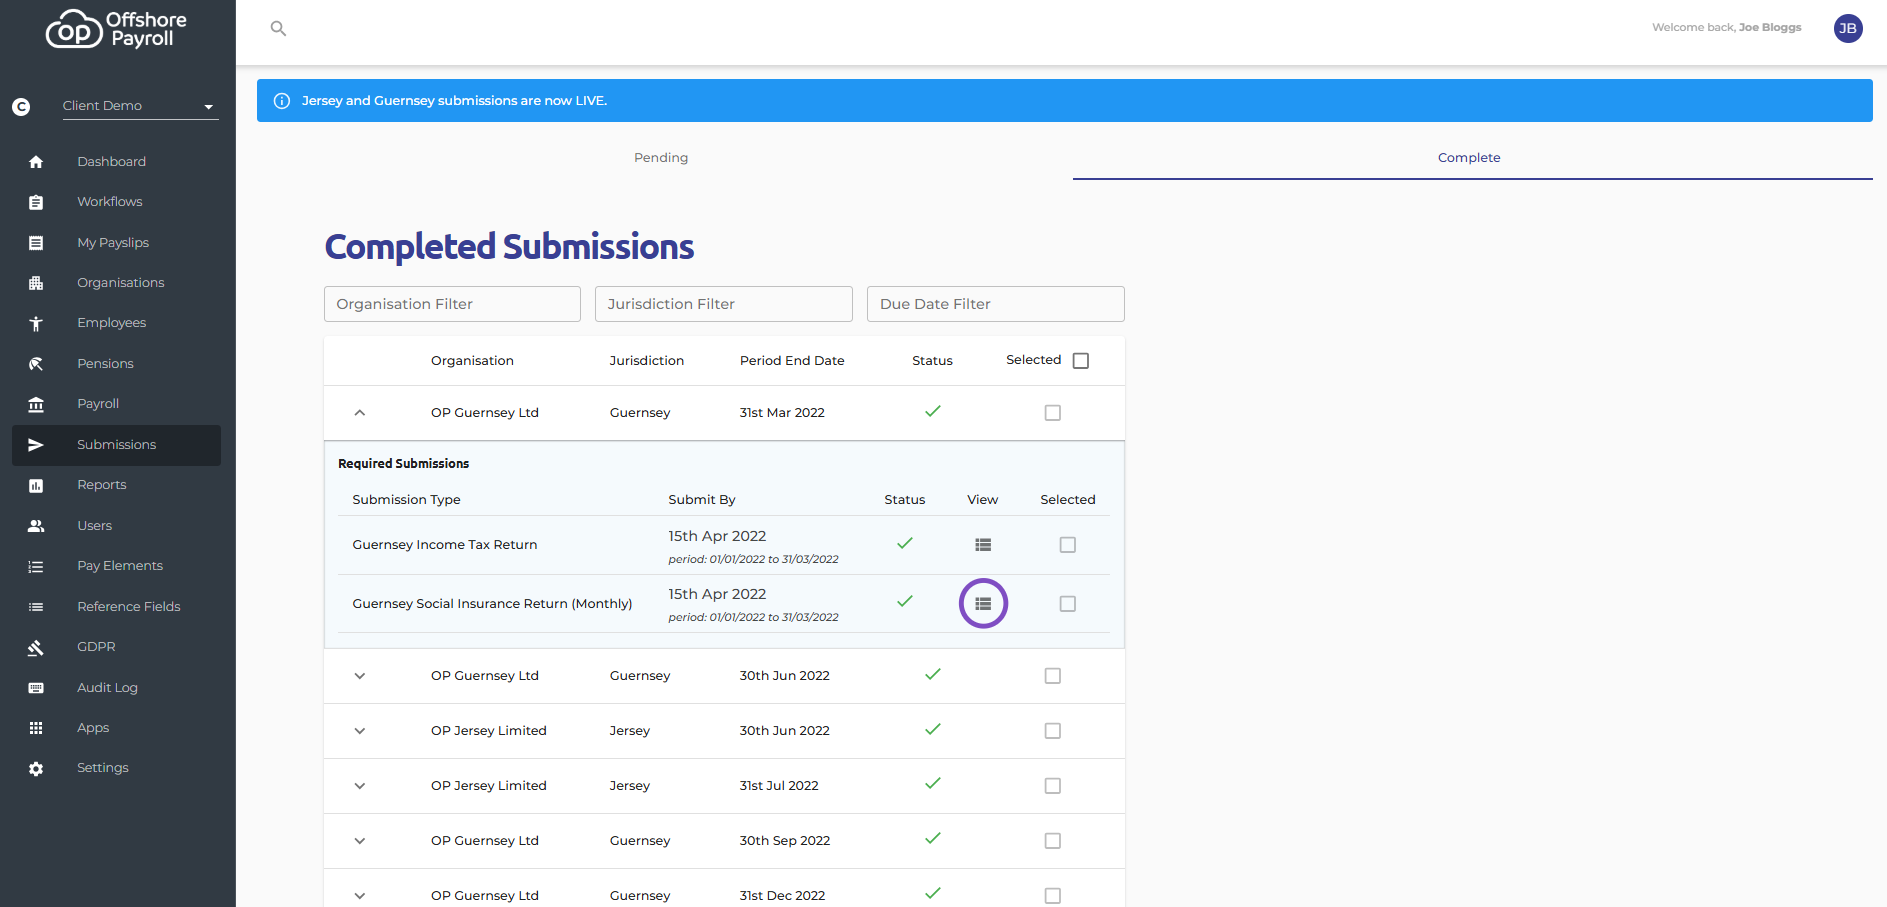1887x907 pixels.
Task: Click the info icon in the blue banner
Action: click(x=282, y=101)
